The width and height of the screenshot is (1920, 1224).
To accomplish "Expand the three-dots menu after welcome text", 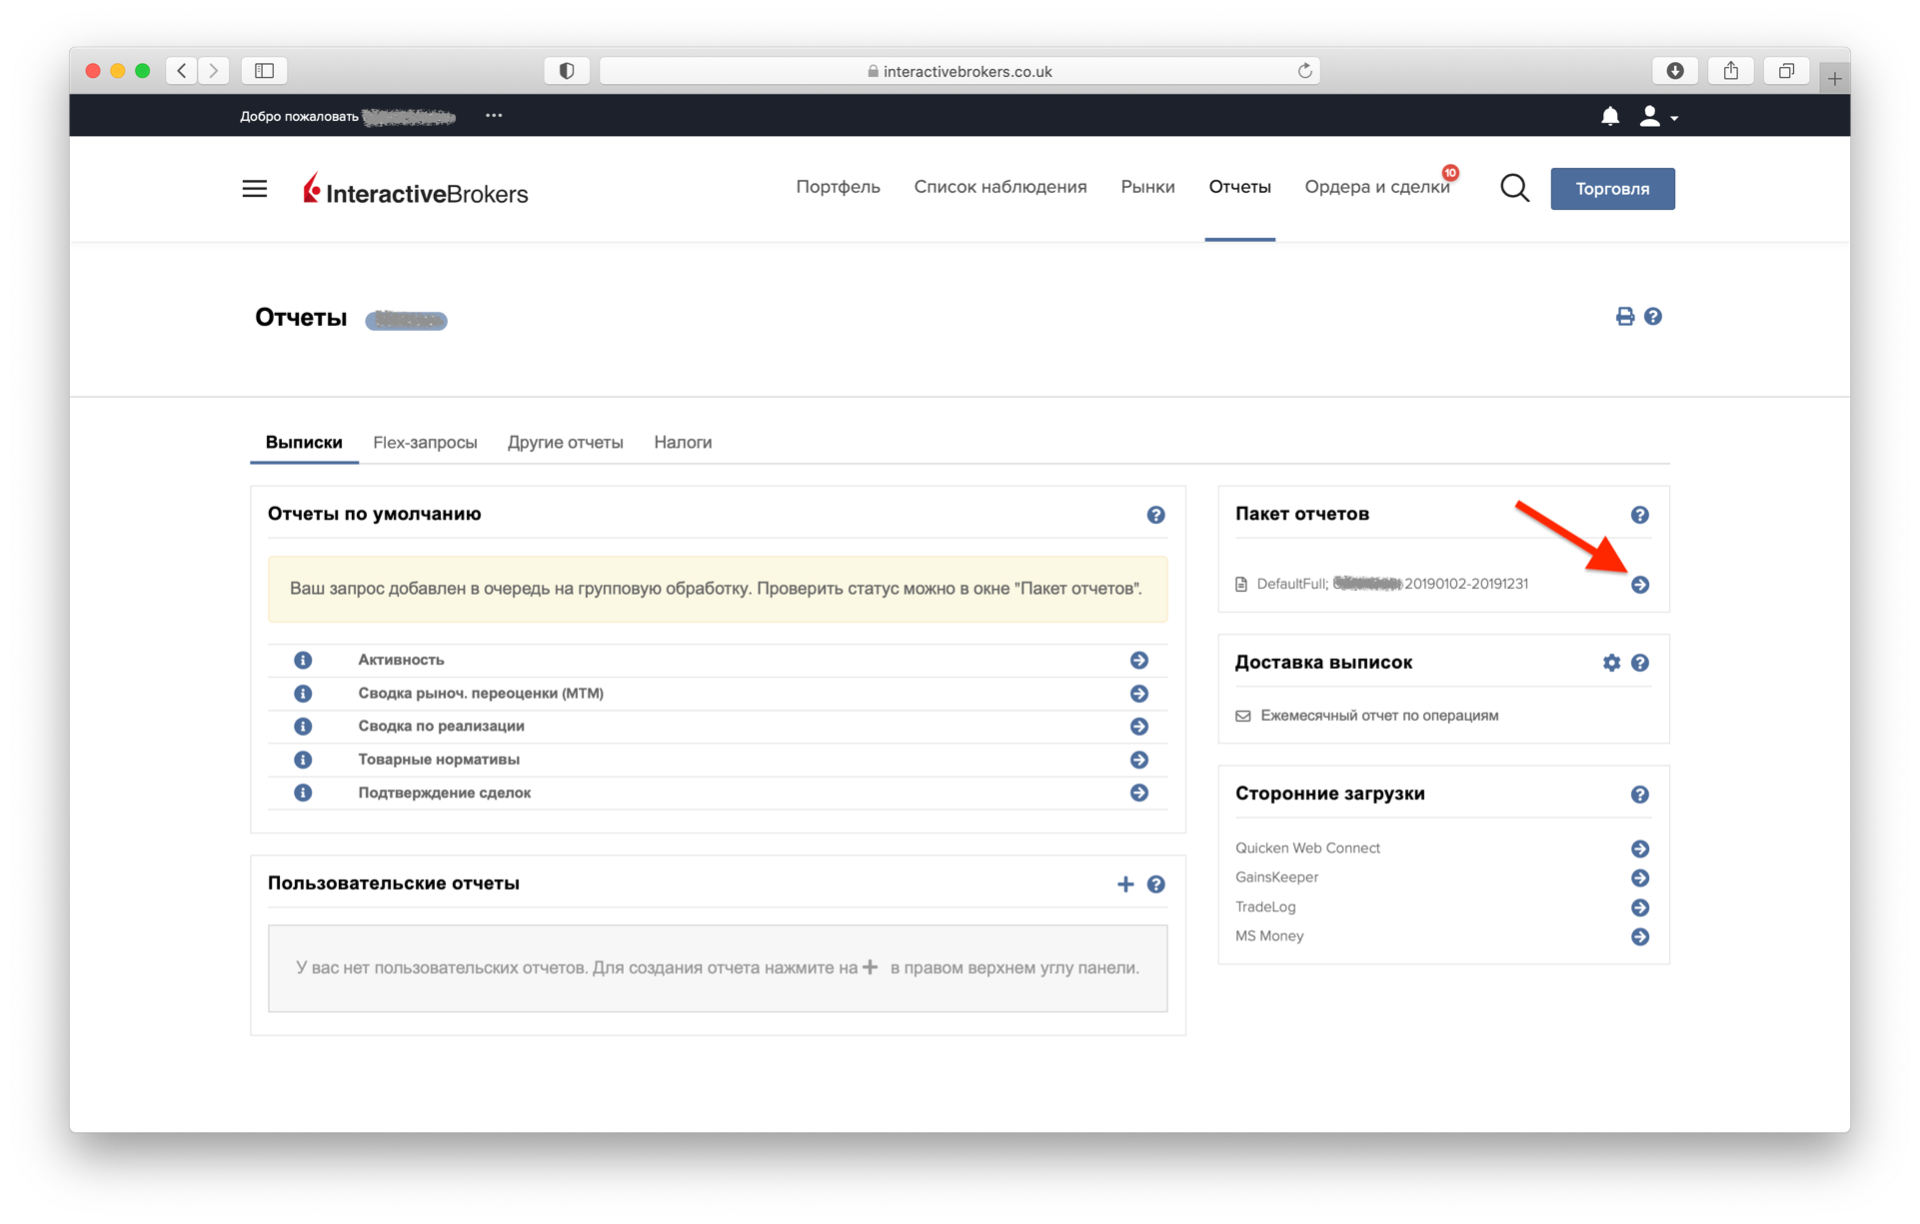I will point(494,115).
